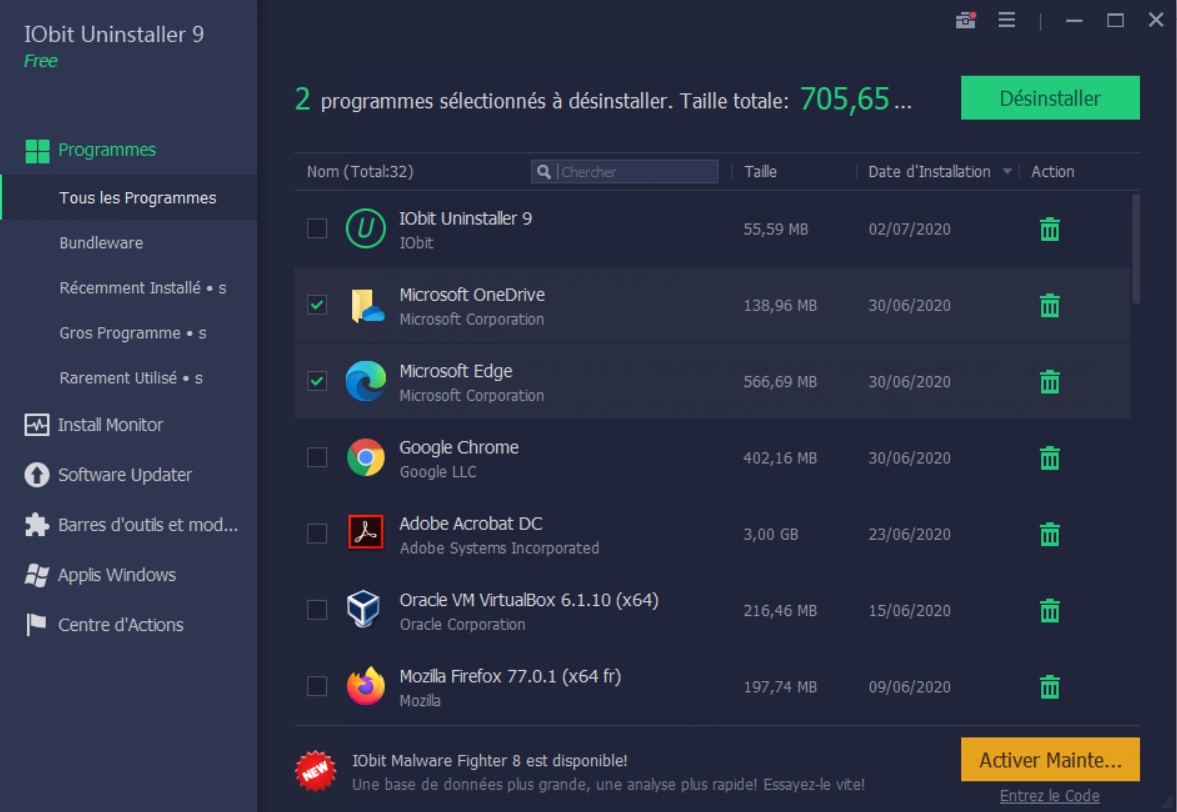Click the Activer Mainte... button
The image size is (1177, 812).
click(x=1049, y=759)
